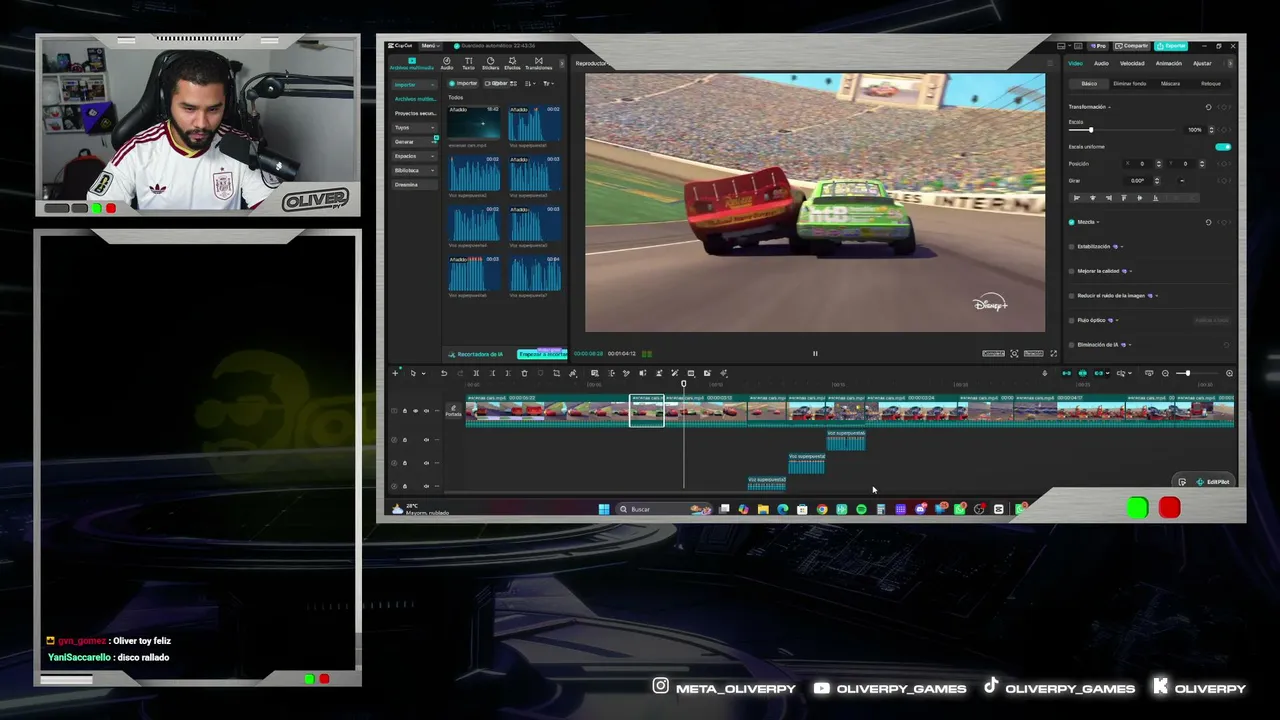Select the Voz superpuesta7 audio thumbnail

pyautogui.click(x=536, y=275)
